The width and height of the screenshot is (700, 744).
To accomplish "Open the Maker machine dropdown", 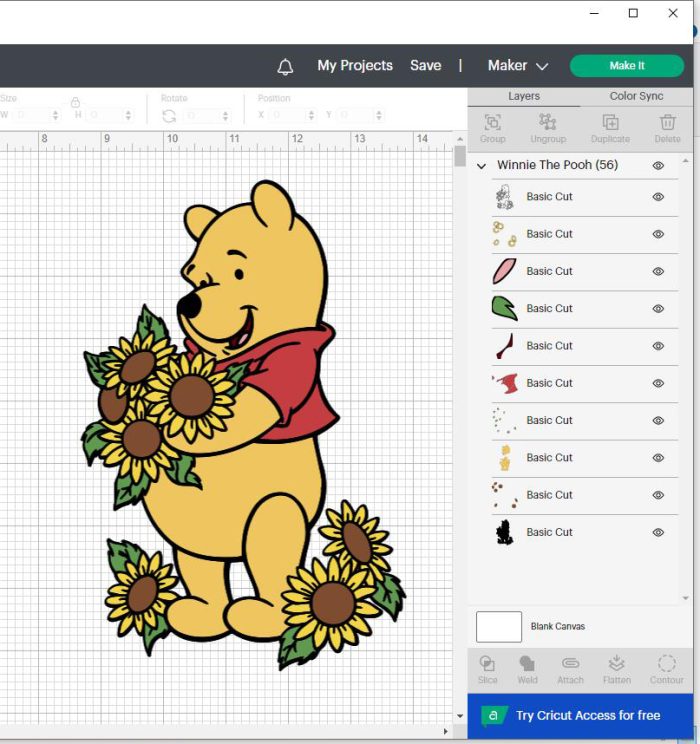I will point(518,65).
